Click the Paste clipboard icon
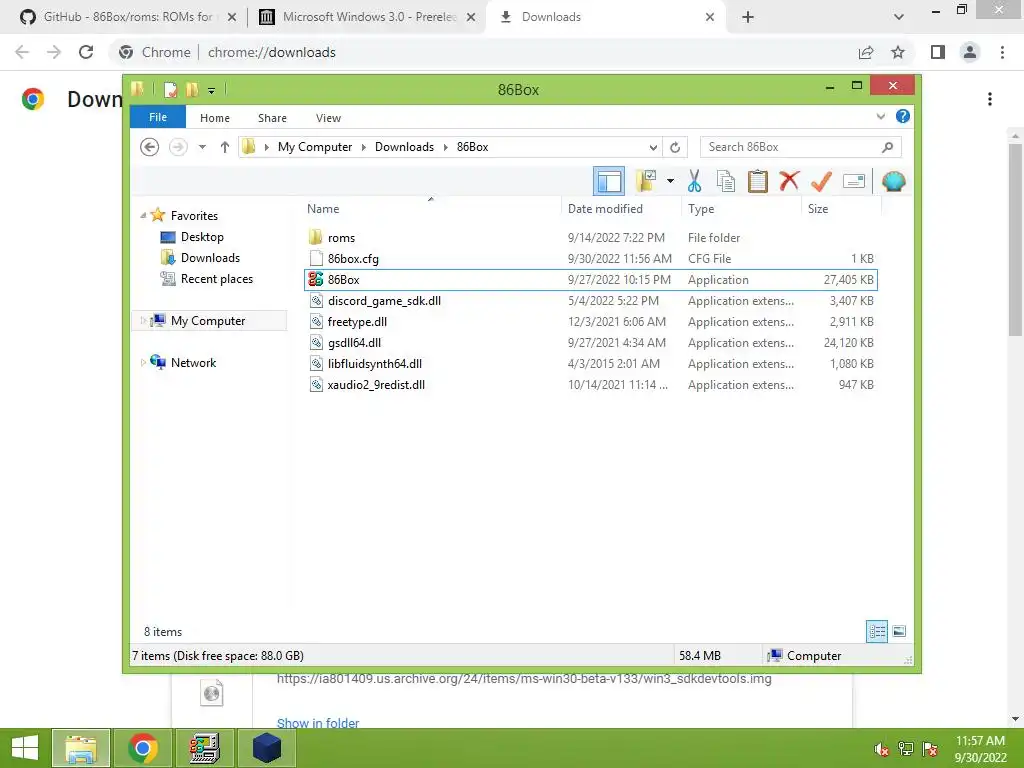This screenshot has height=768, width=1024. [758, 181]
